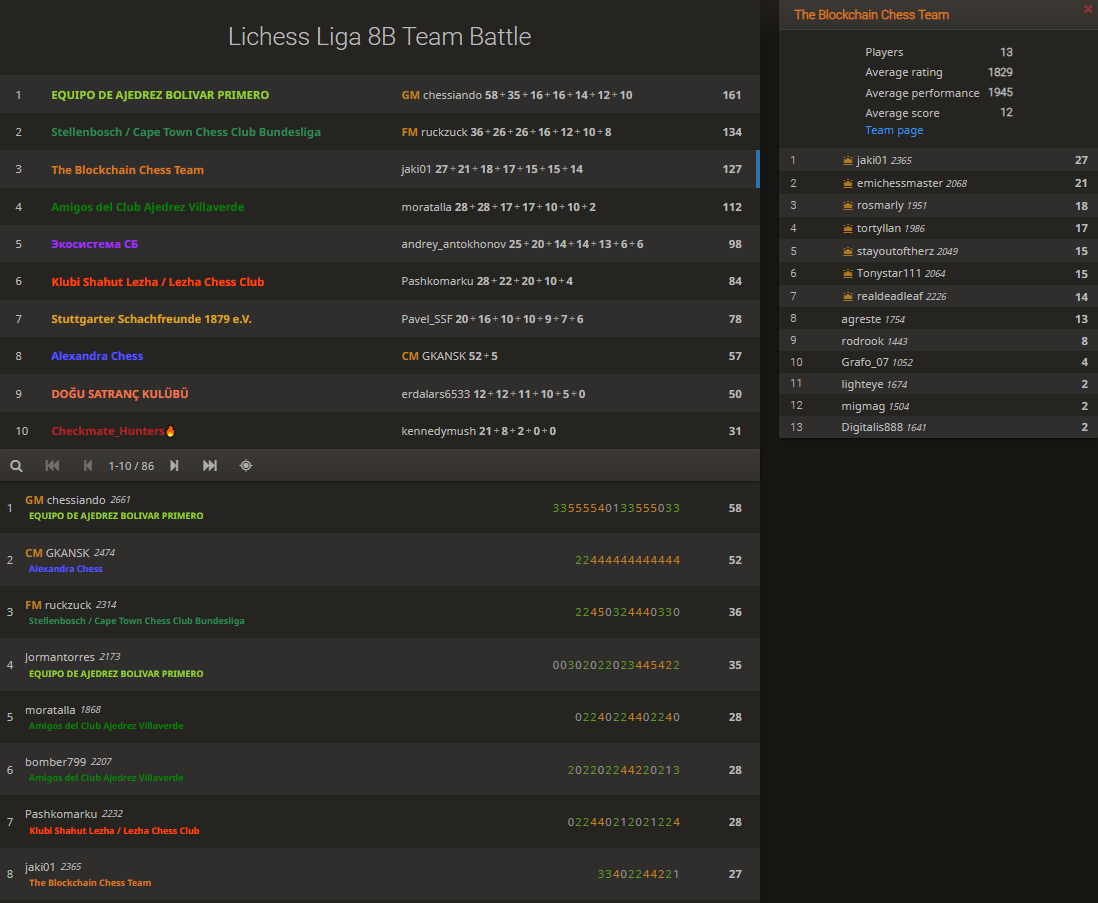This screenshot has width=1098, height=903.
Task: Click the Average performance value 1945
Action: (1000, 92)
